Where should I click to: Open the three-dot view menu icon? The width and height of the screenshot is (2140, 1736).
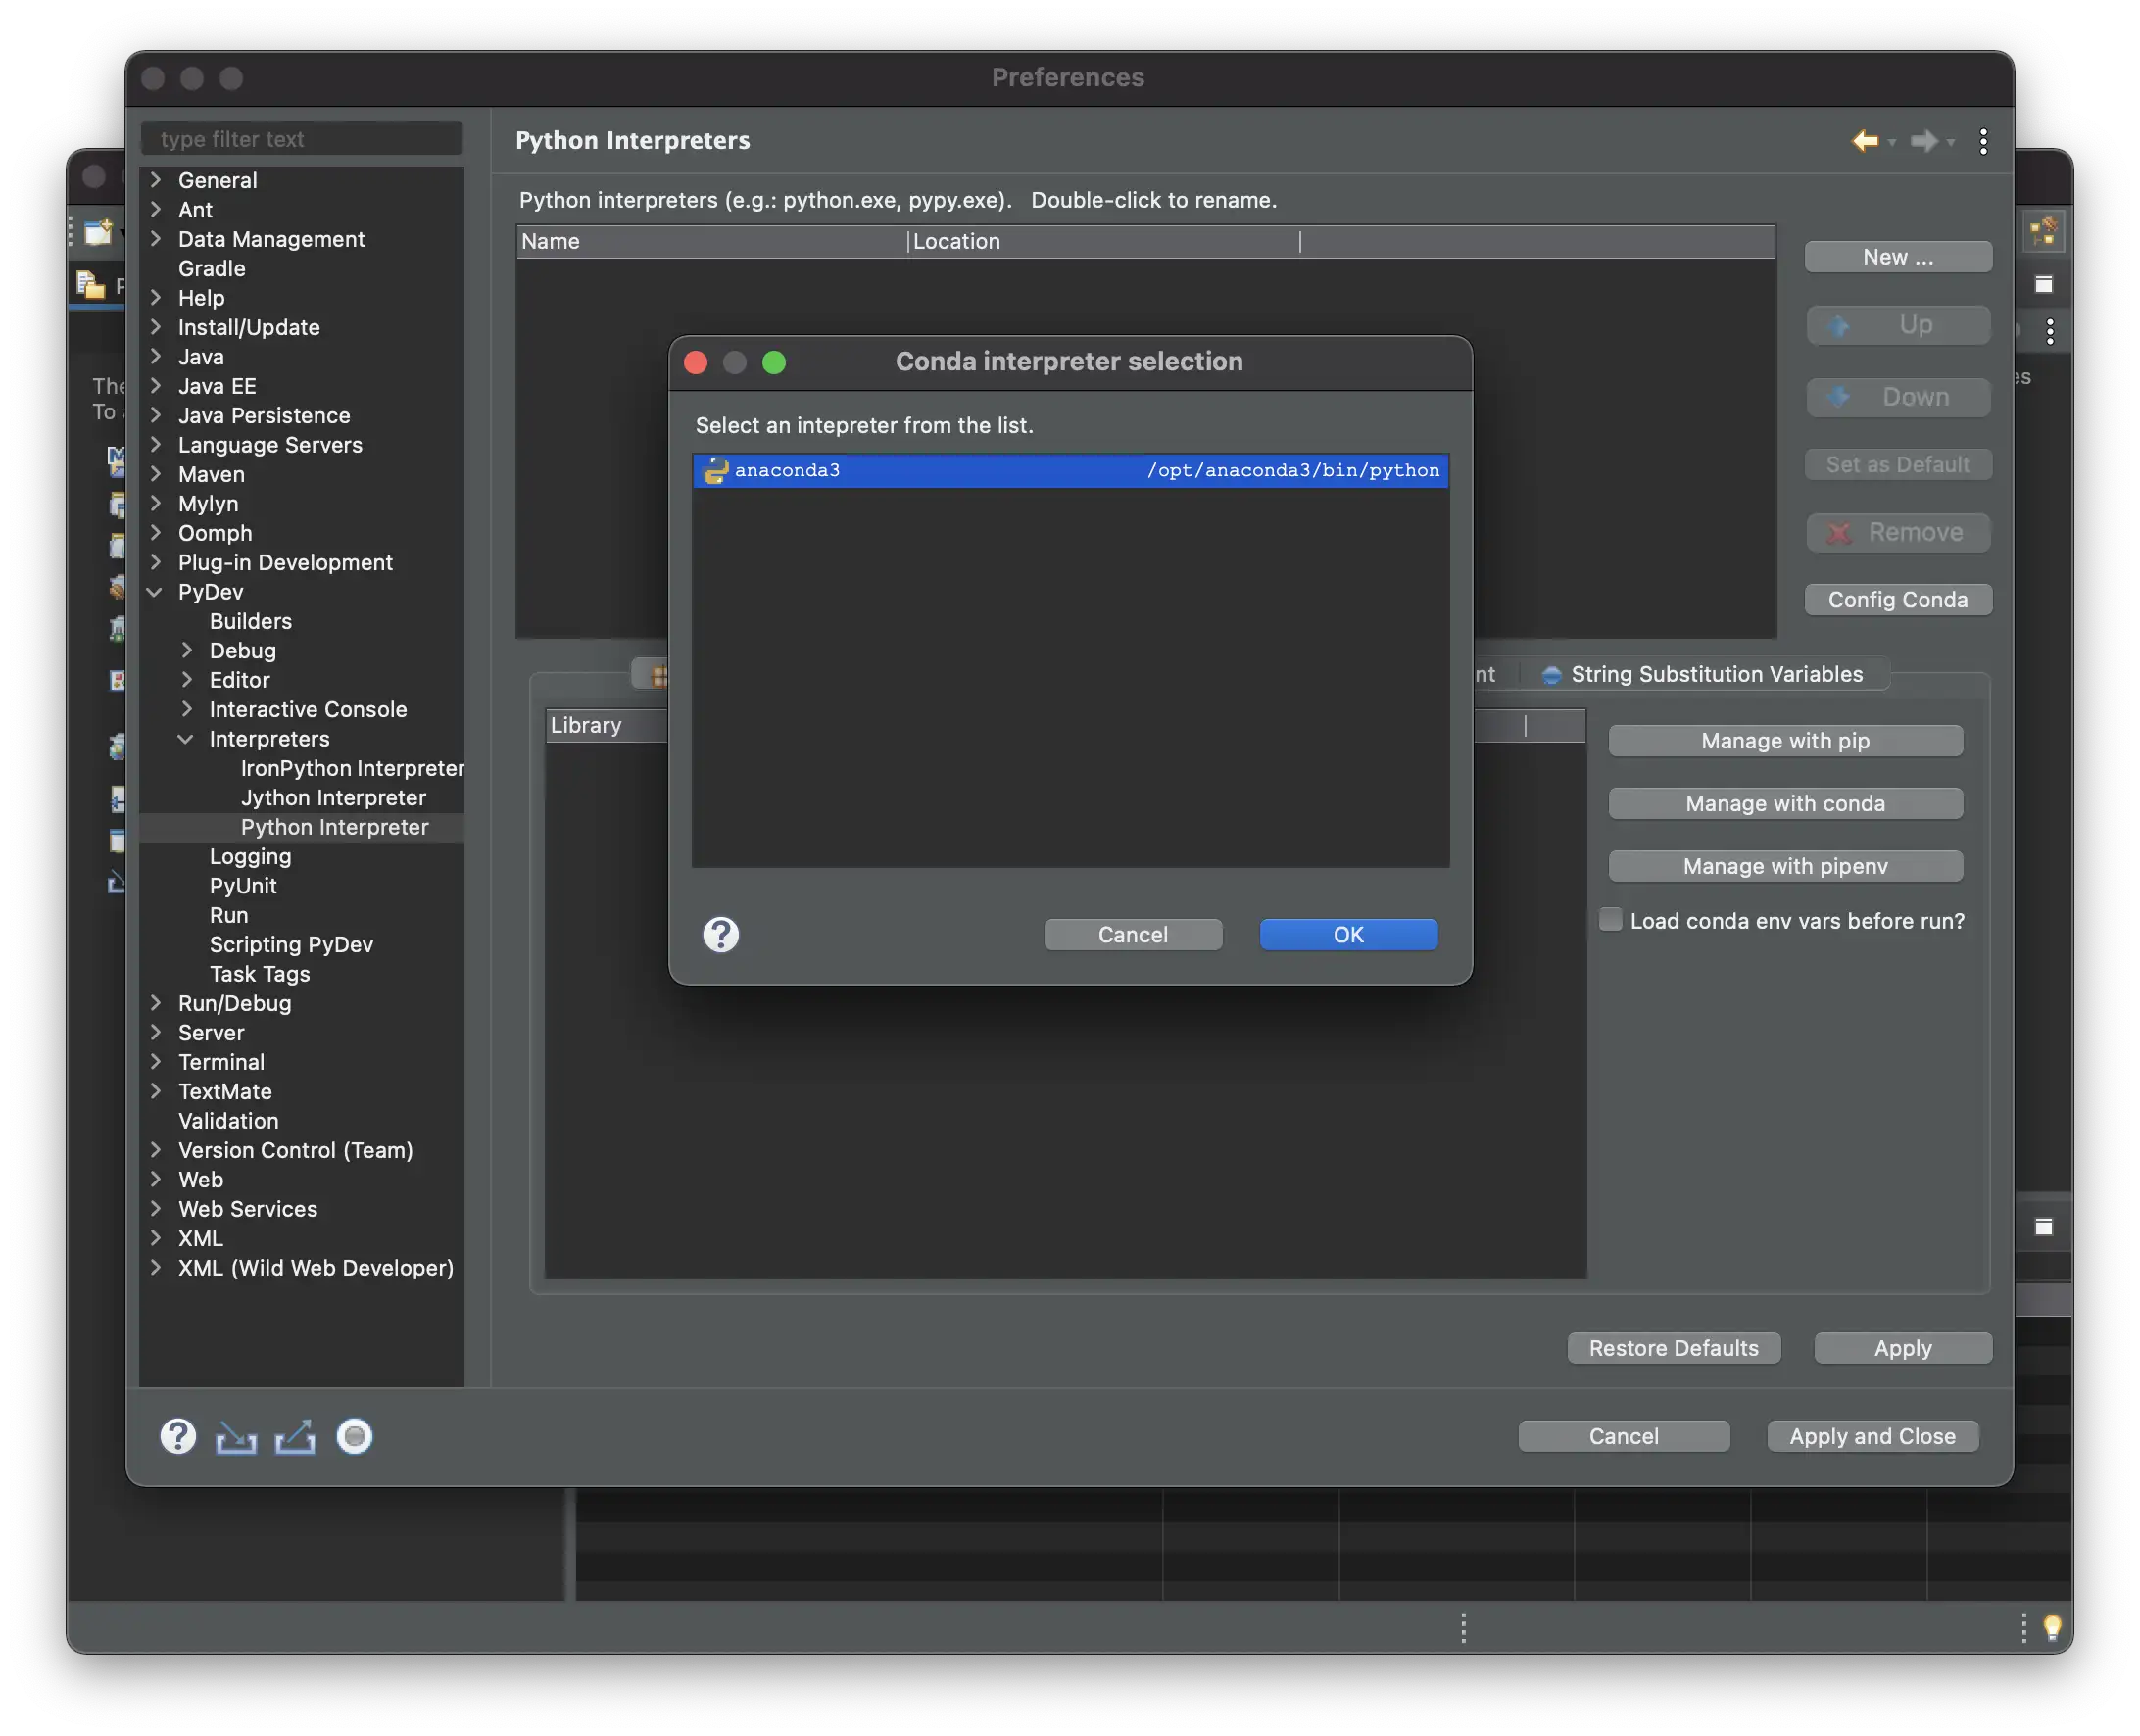[1982, 141]
